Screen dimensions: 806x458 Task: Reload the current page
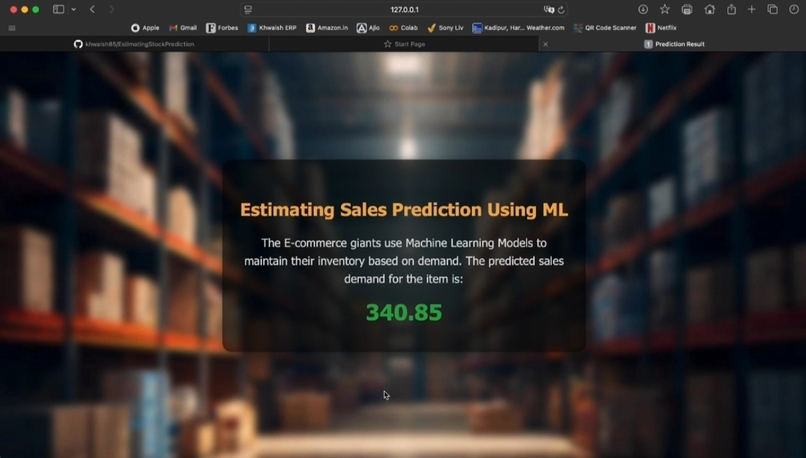(x=561, y=9)
